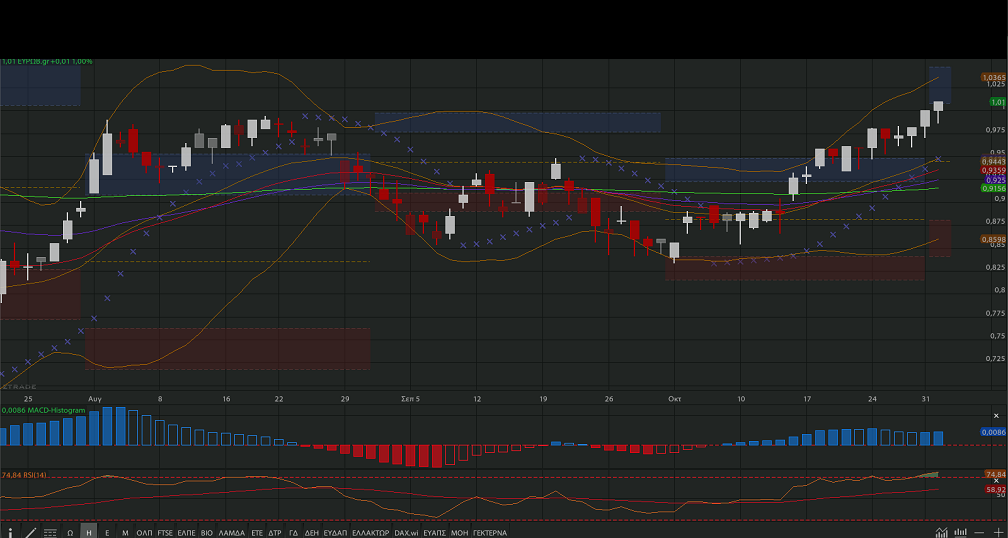Open the ΔΤΡ symbol chart
The image size is (1008, 538).
click(x=275, y=533)
